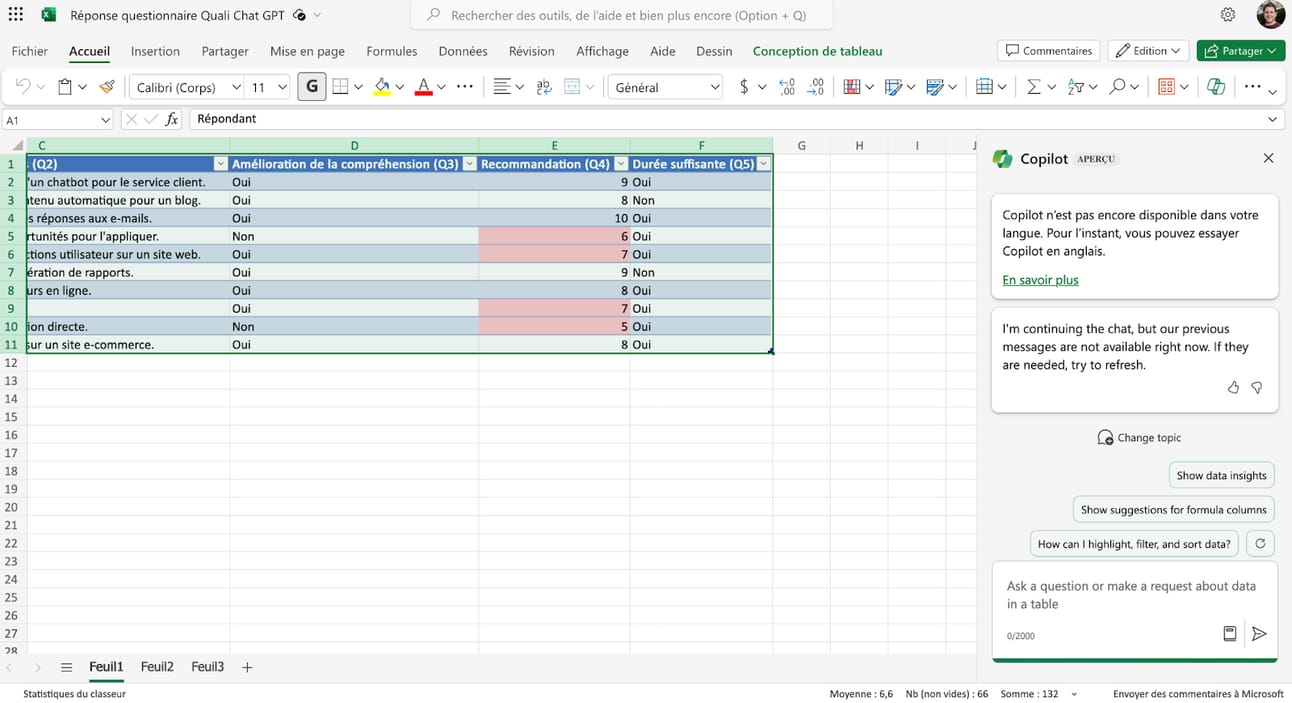
Task: Click the yellow fill color swatch
Action: click(x=381, y=87)
